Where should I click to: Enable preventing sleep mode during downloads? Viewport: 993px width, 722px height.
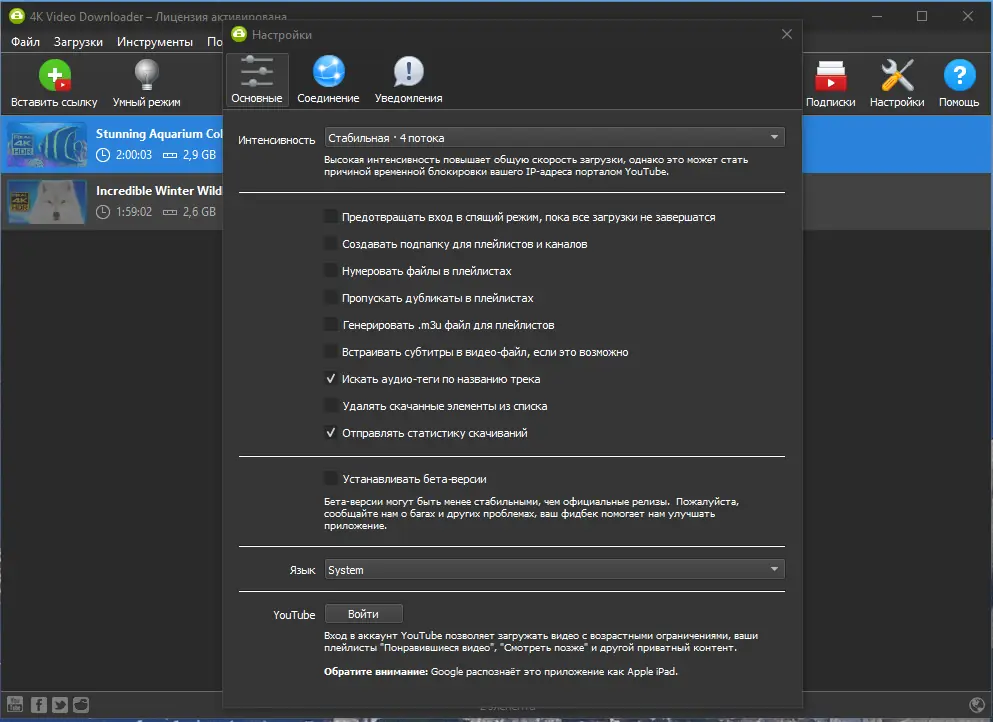(x=331, y=217)
